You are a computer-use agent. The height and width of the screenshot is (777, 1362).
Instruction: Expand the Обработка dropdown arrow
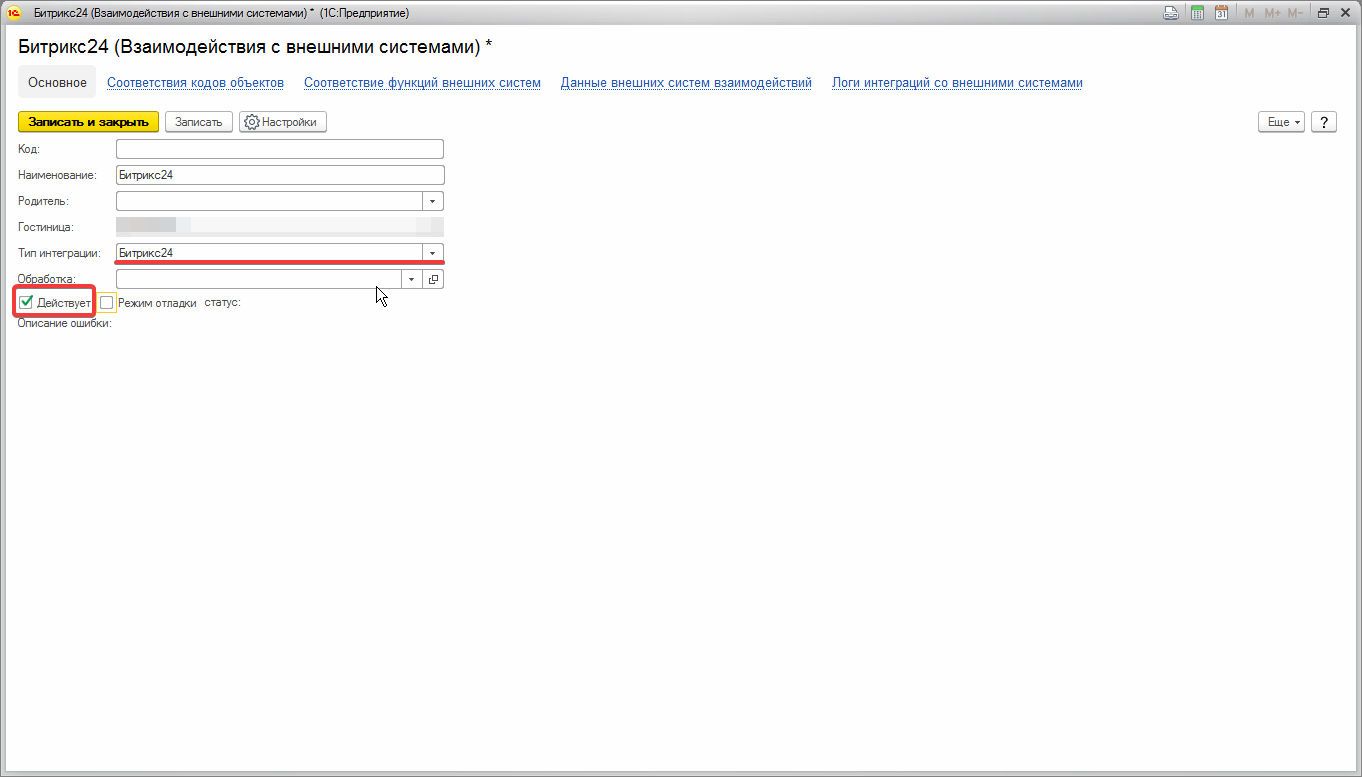[412, 279]
